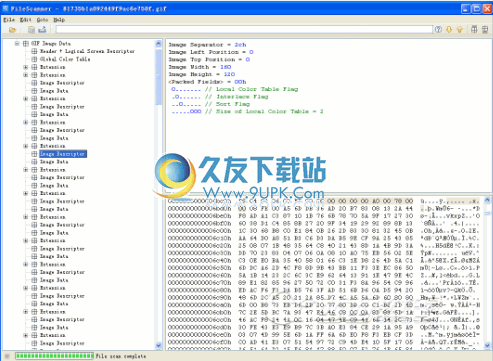Open the Goto menu
493x361 pixels.
[x=42, y=20]
